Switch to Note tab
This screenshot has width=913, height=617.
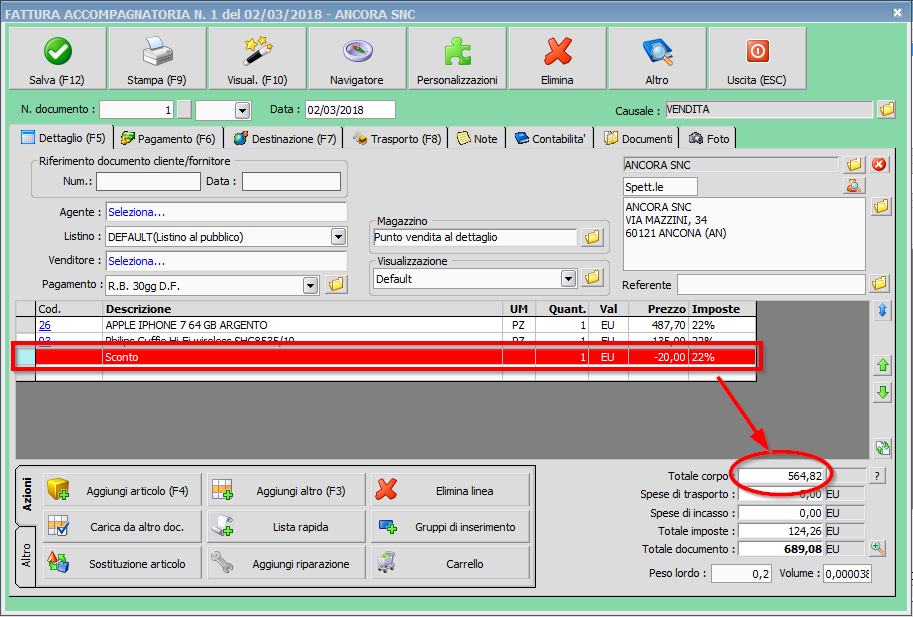[x=477, y=139]
